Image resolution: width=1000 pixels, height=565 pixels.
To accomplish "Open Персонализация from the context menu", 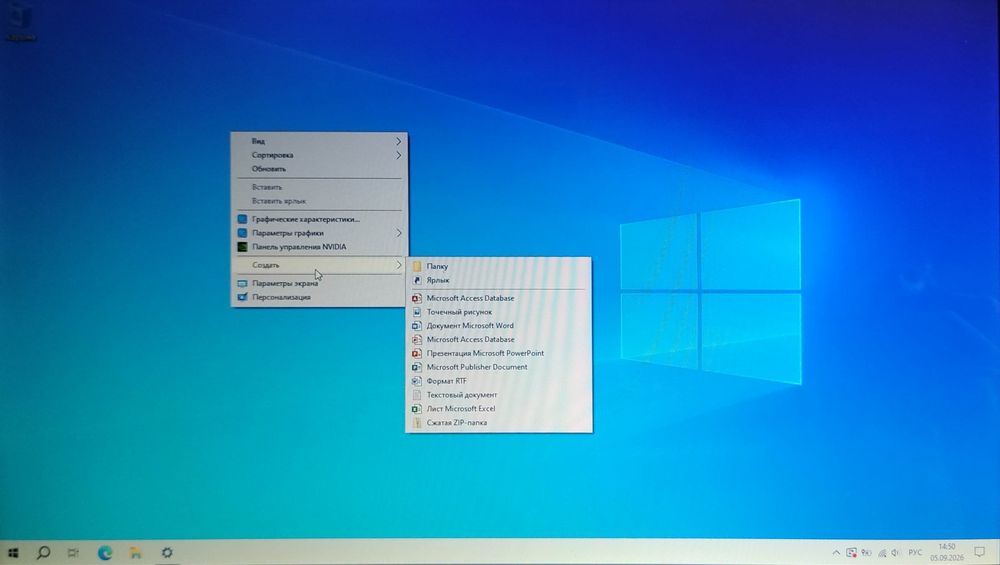I will [x=319, y=297].
